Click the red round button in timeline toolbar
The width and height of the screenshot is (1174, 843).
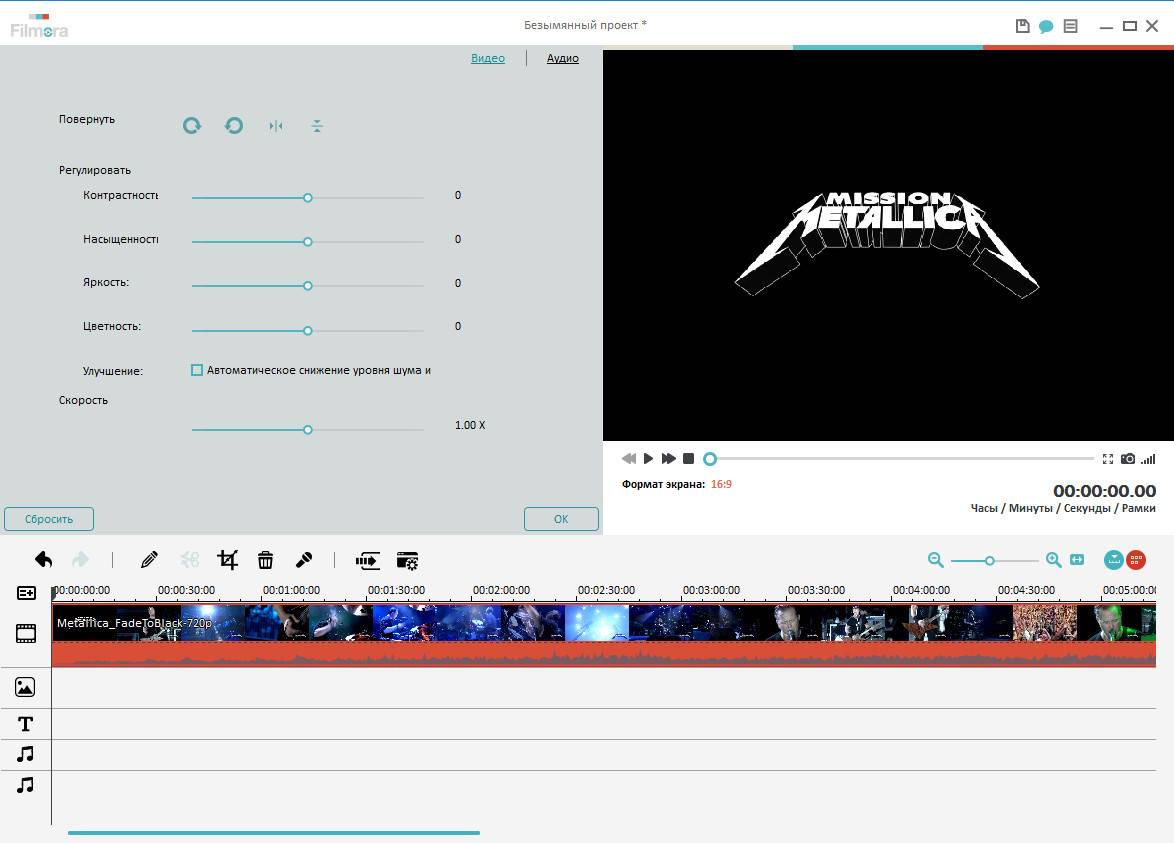pos(1136,559)
